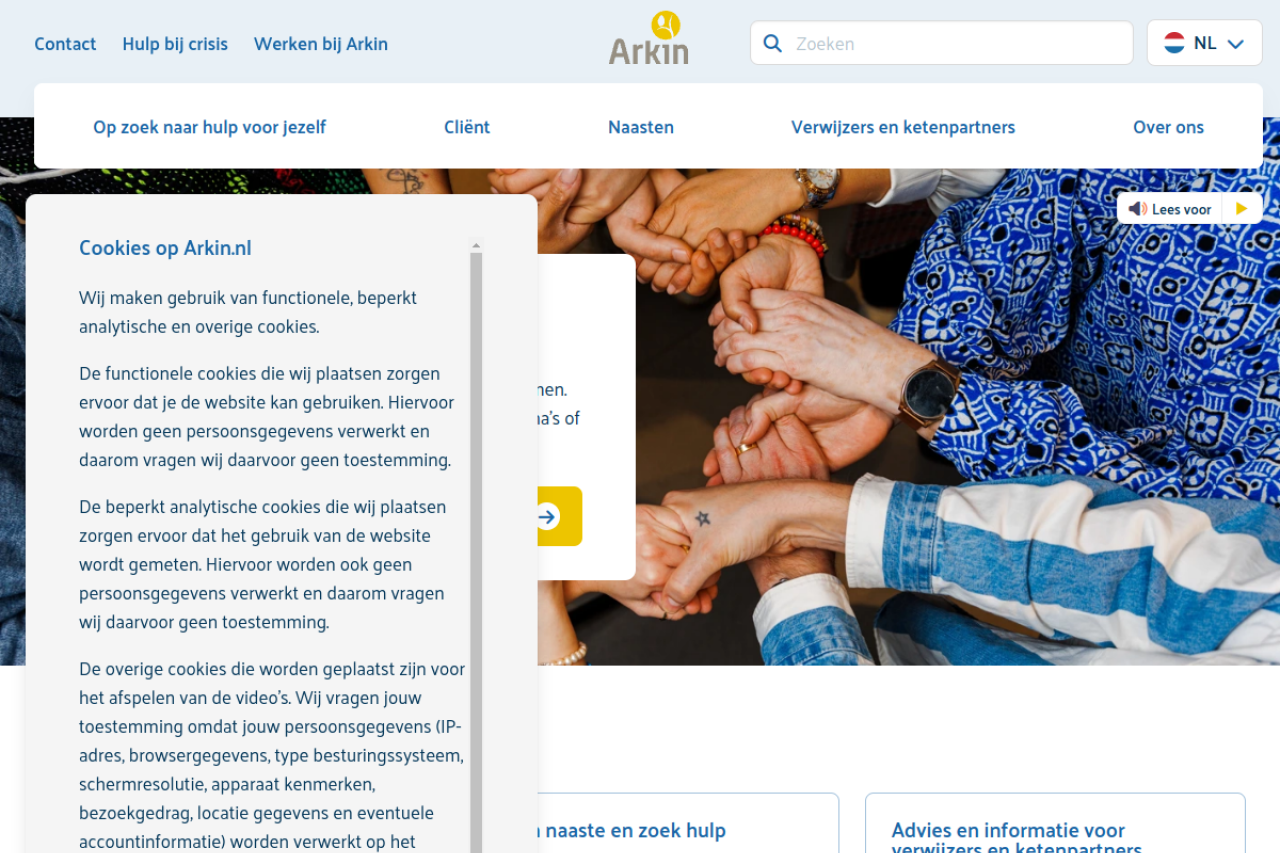1280x853 pixels.
Task: Open the 'Op zoek naar hulp voor jezelf' menu
Action: click(x=209, y=127)
